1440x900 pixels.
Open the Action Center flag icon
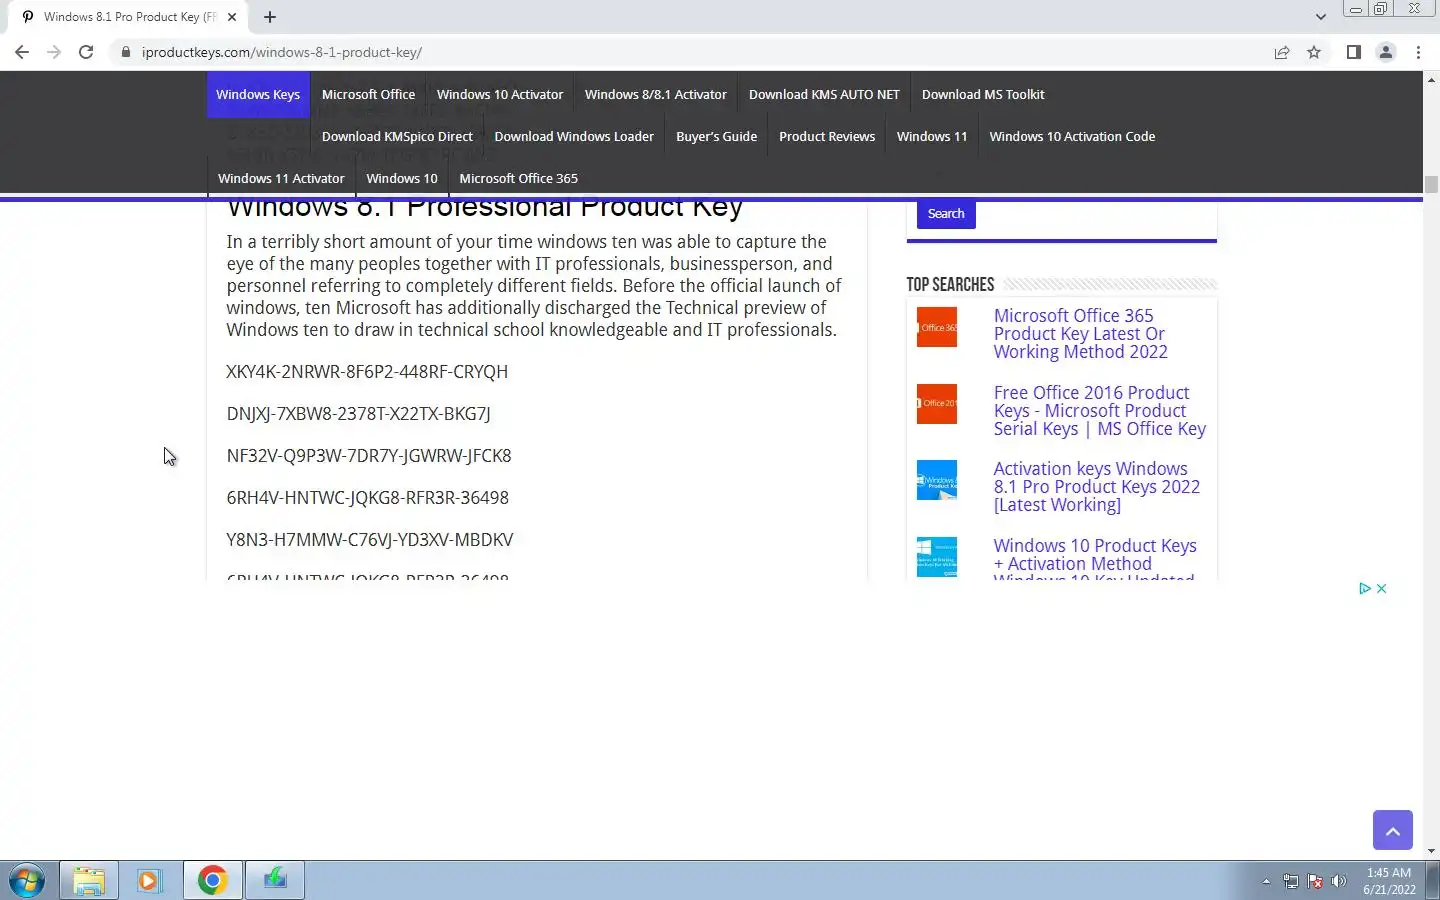[1315, 882]
